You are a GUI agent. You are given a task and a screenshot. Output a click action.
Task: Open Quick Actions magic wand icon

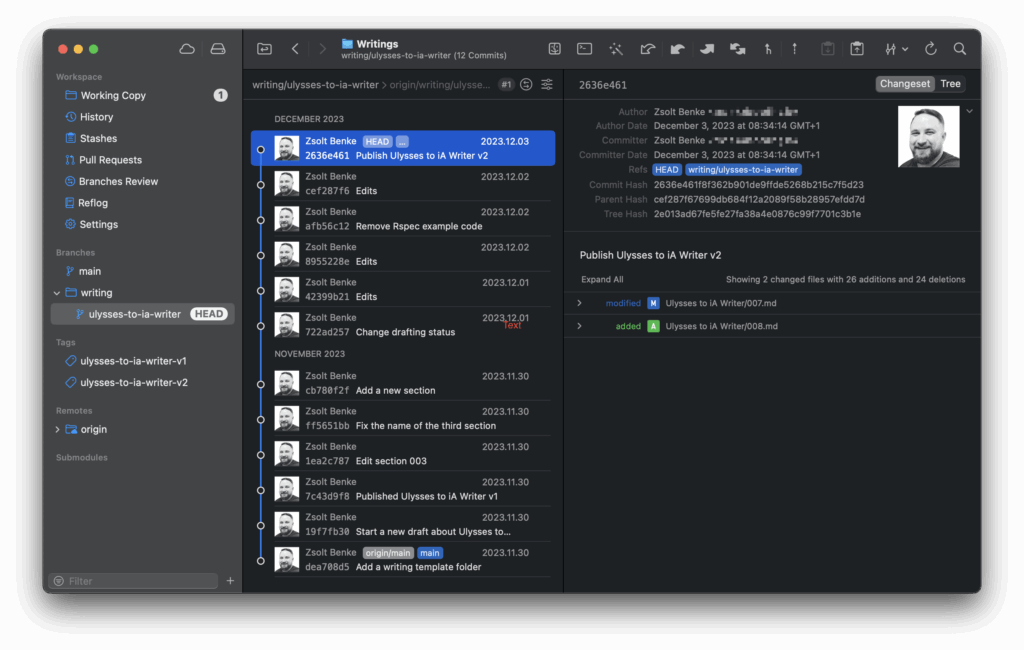(616, 49)
